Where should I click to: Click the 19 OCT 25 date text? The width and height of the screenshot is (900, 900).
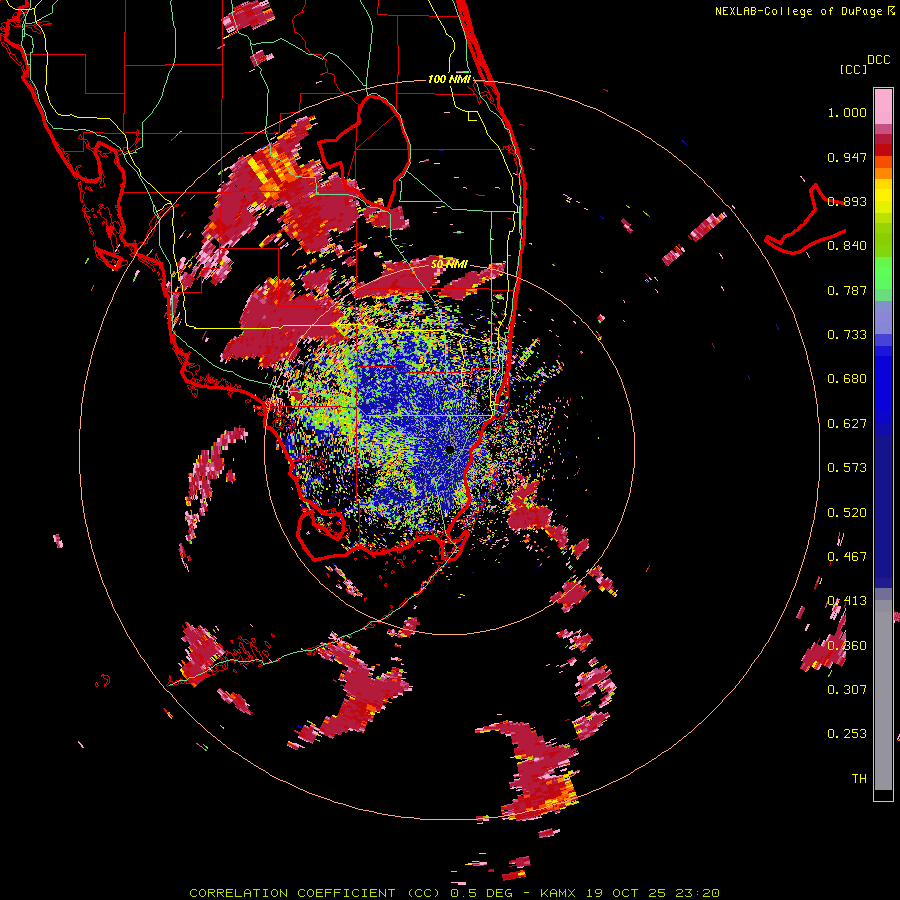[626, 893]
